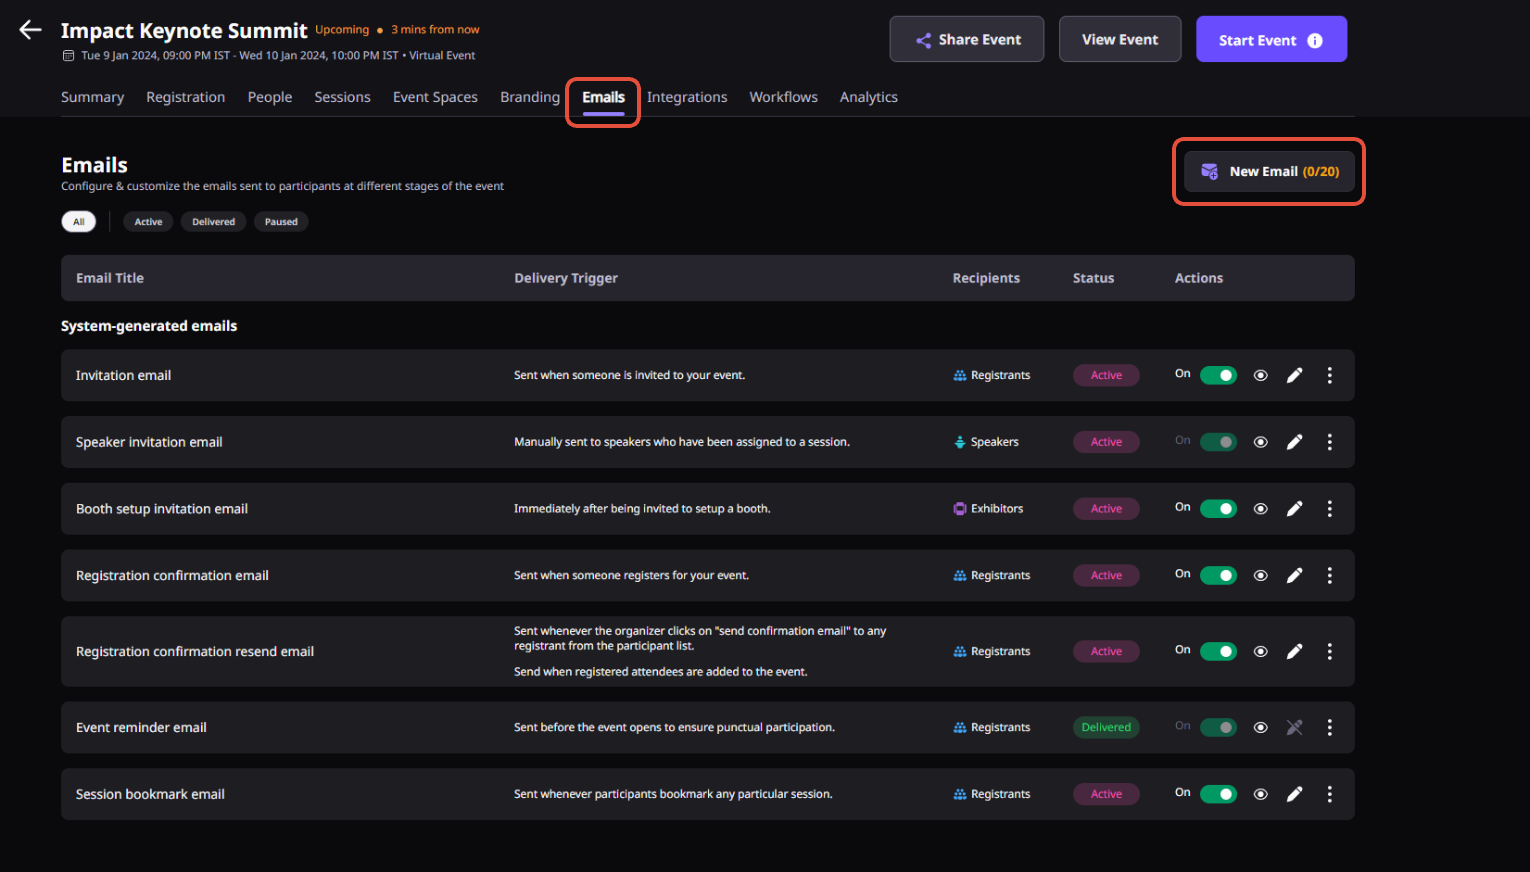Filter emails by Delivered
The height and width of the screenshot is (872, 1530).
213,222
